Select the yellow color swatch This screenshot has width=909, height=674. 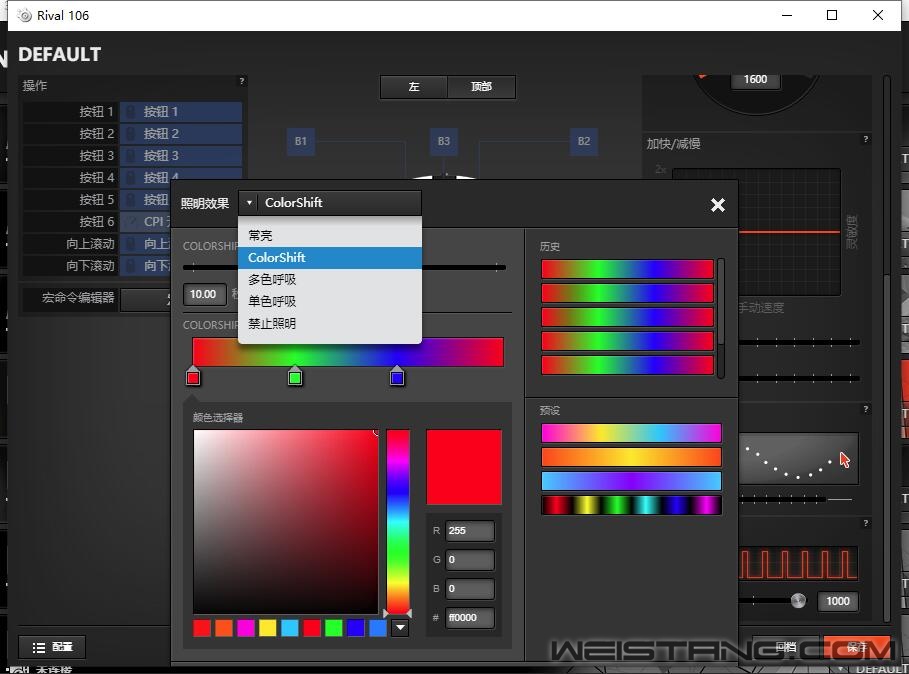267,628
